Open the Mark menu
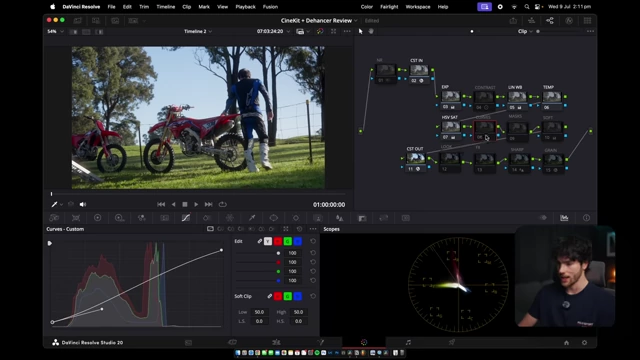The width and height of the screenshot is (640, 360). 204,7
